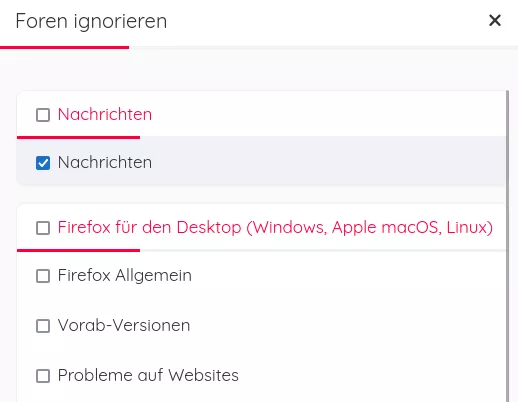Click the red Nachrichten category label

(105, 114)
